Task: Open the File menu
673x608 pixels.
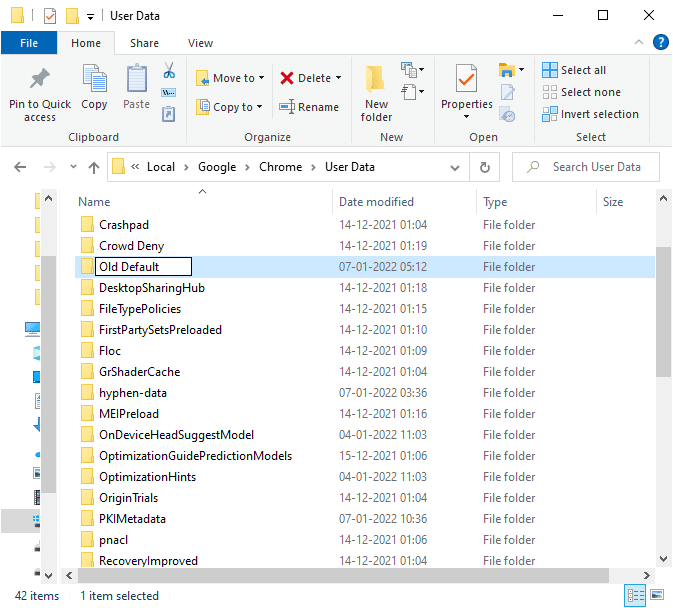Action: click(29, 43)
